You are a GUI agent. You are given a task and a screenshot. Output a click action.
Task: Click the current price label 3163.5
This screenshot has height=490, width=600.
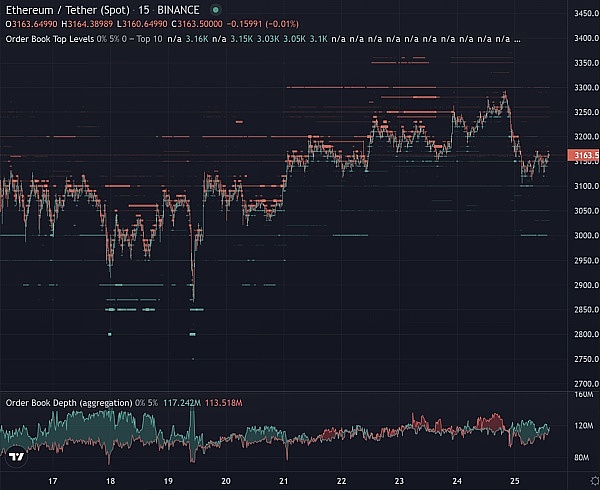(583, 156)
